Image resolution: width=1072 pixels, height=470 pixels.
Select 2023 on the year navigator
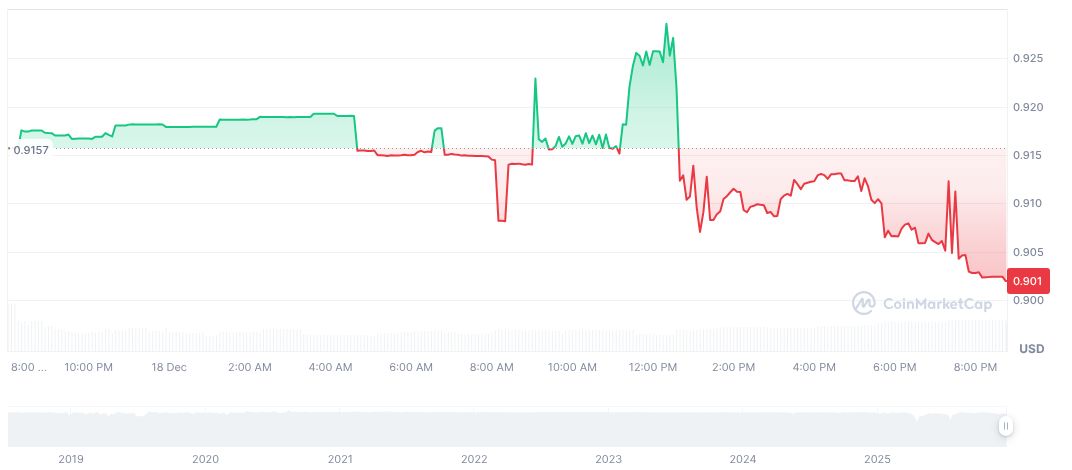pyautogui.click(x=609, y=459)
